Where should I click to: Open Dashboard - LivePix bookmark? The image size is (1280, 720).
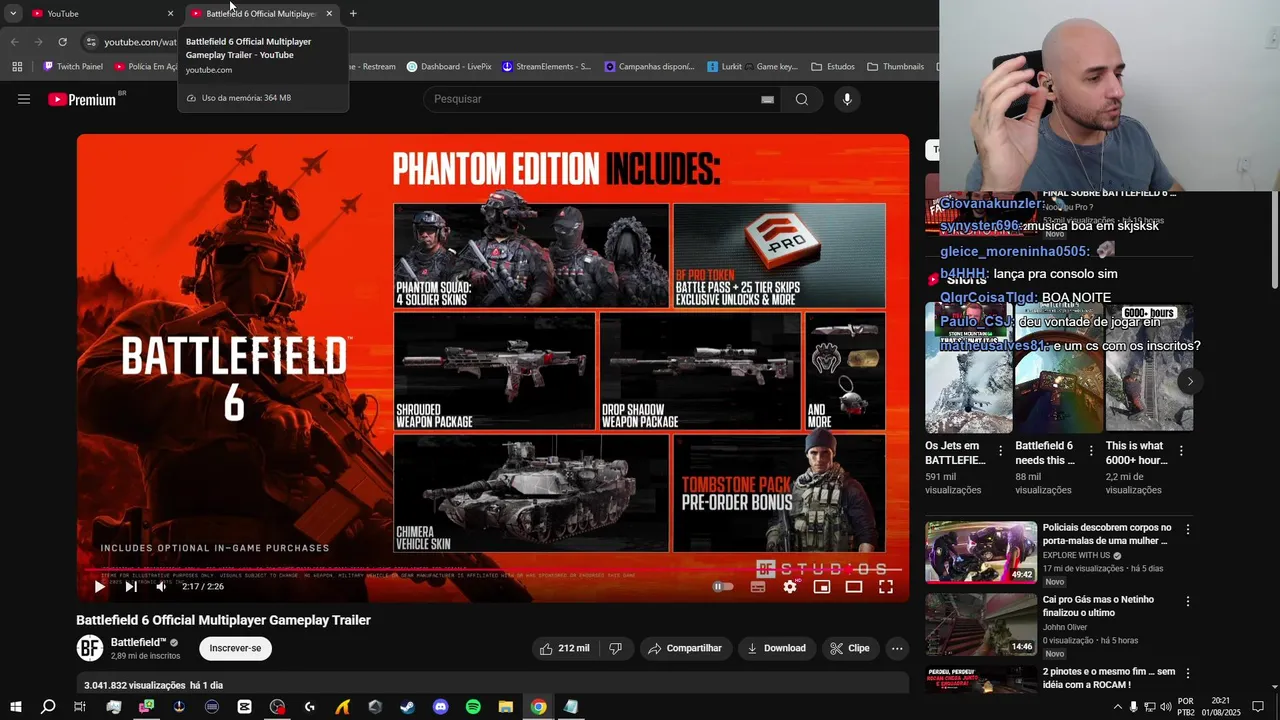[449, 67]
